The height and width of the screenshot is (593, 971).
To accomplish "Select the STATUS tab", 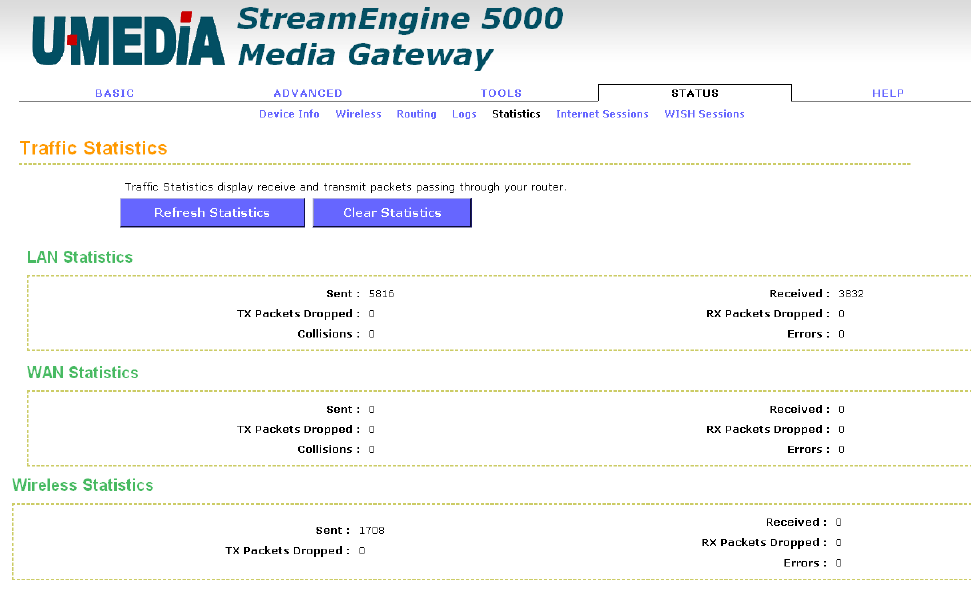I will click(695, 93).
